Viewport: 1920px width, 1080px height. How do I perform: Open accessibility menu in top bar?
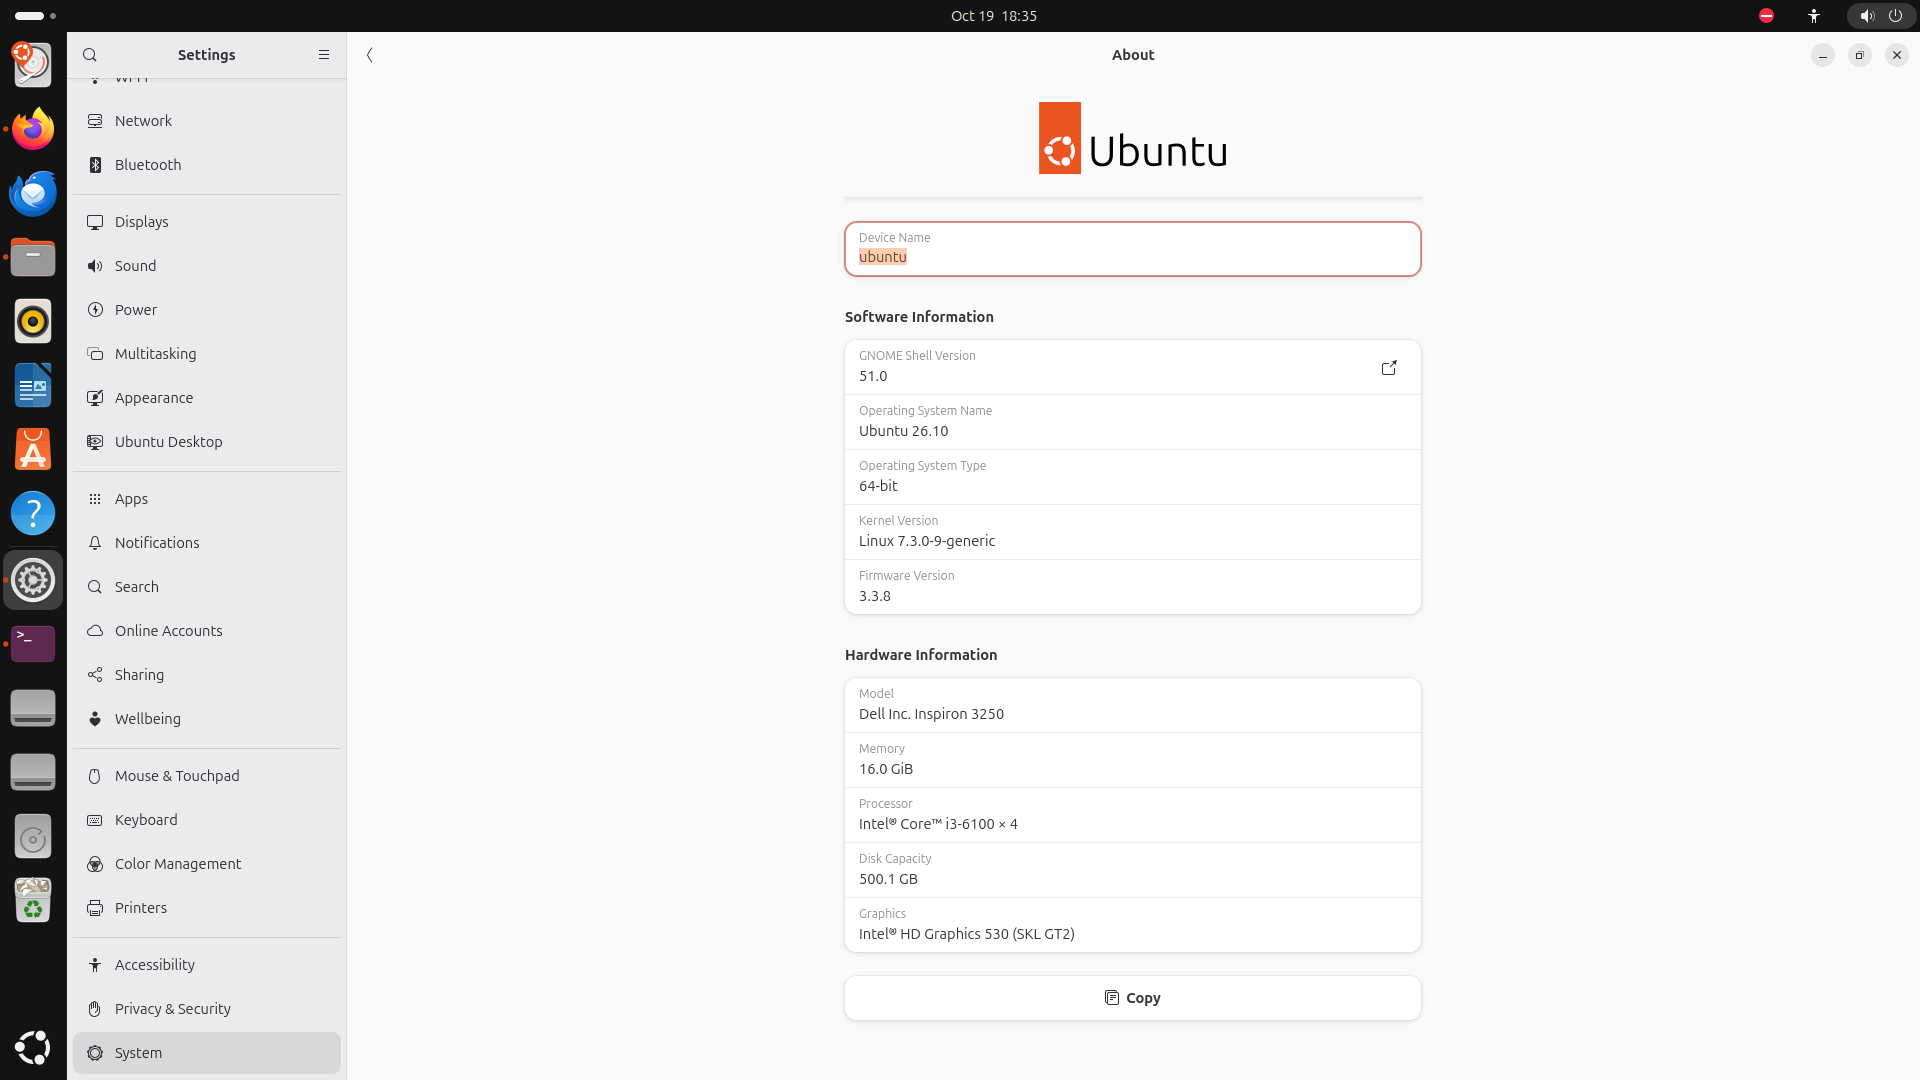[1814, 16]
